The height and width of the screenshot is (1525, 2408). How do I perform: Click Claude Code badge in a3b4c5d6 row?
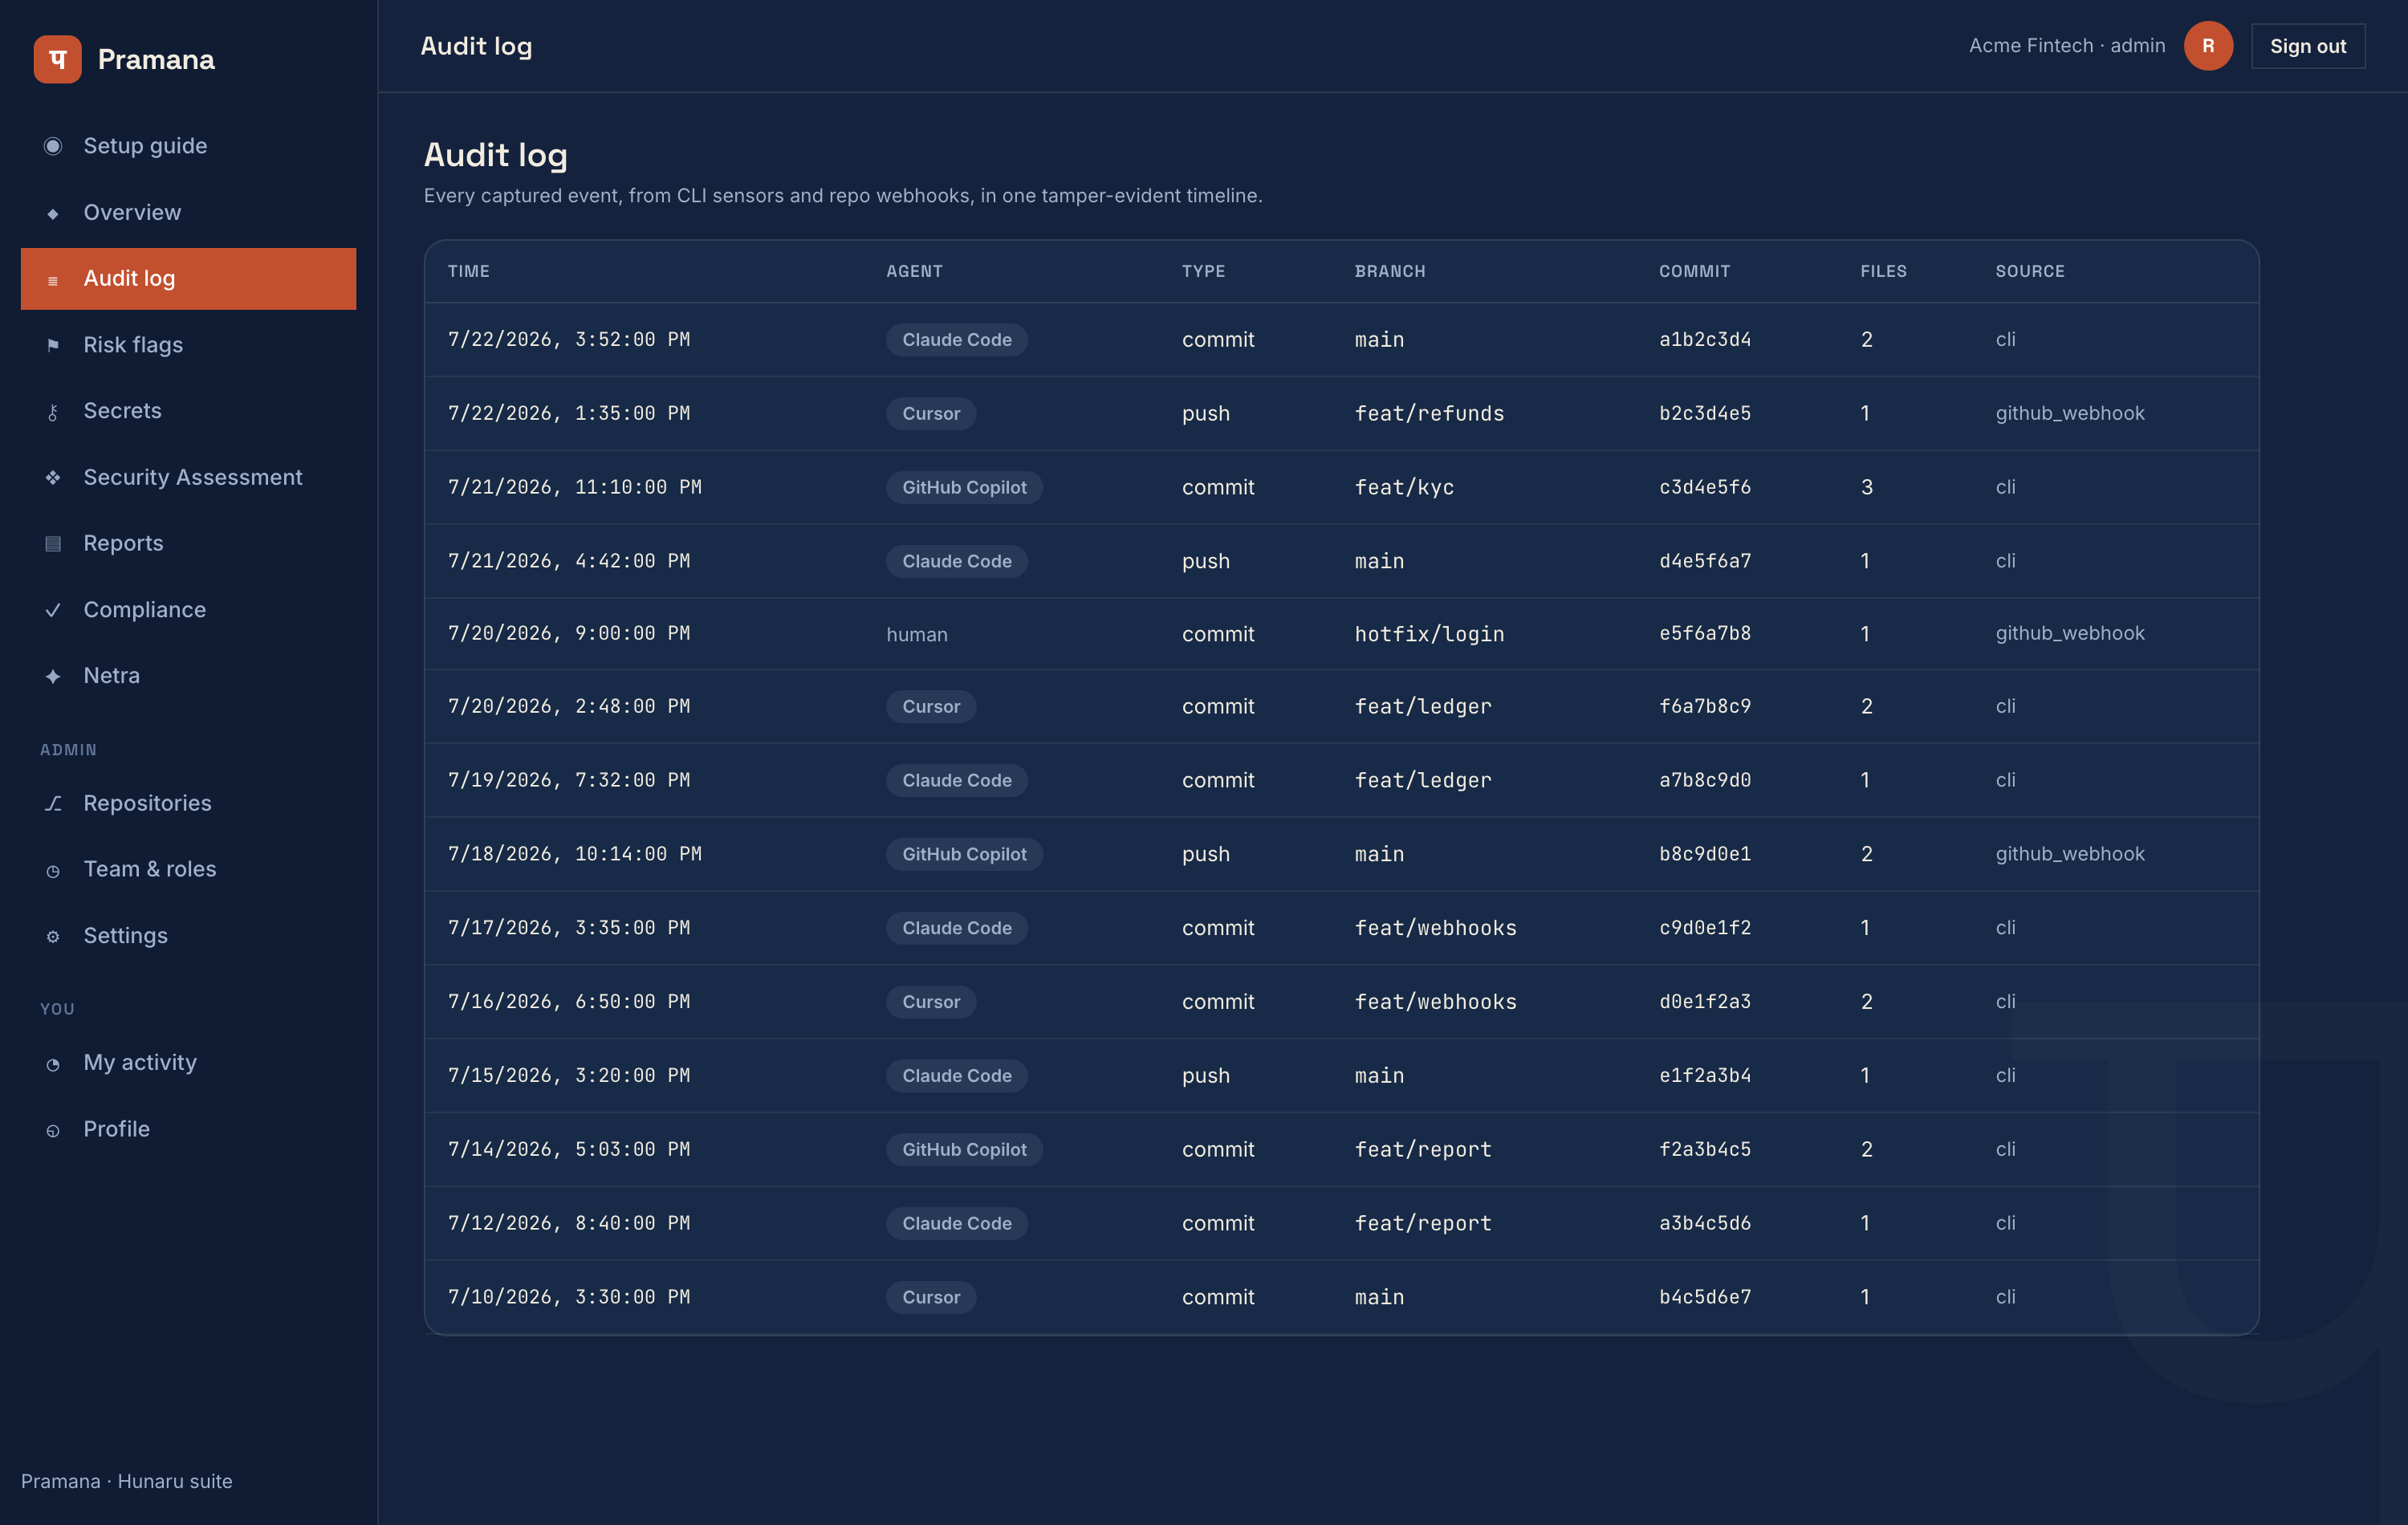(x=956, y=1223)
